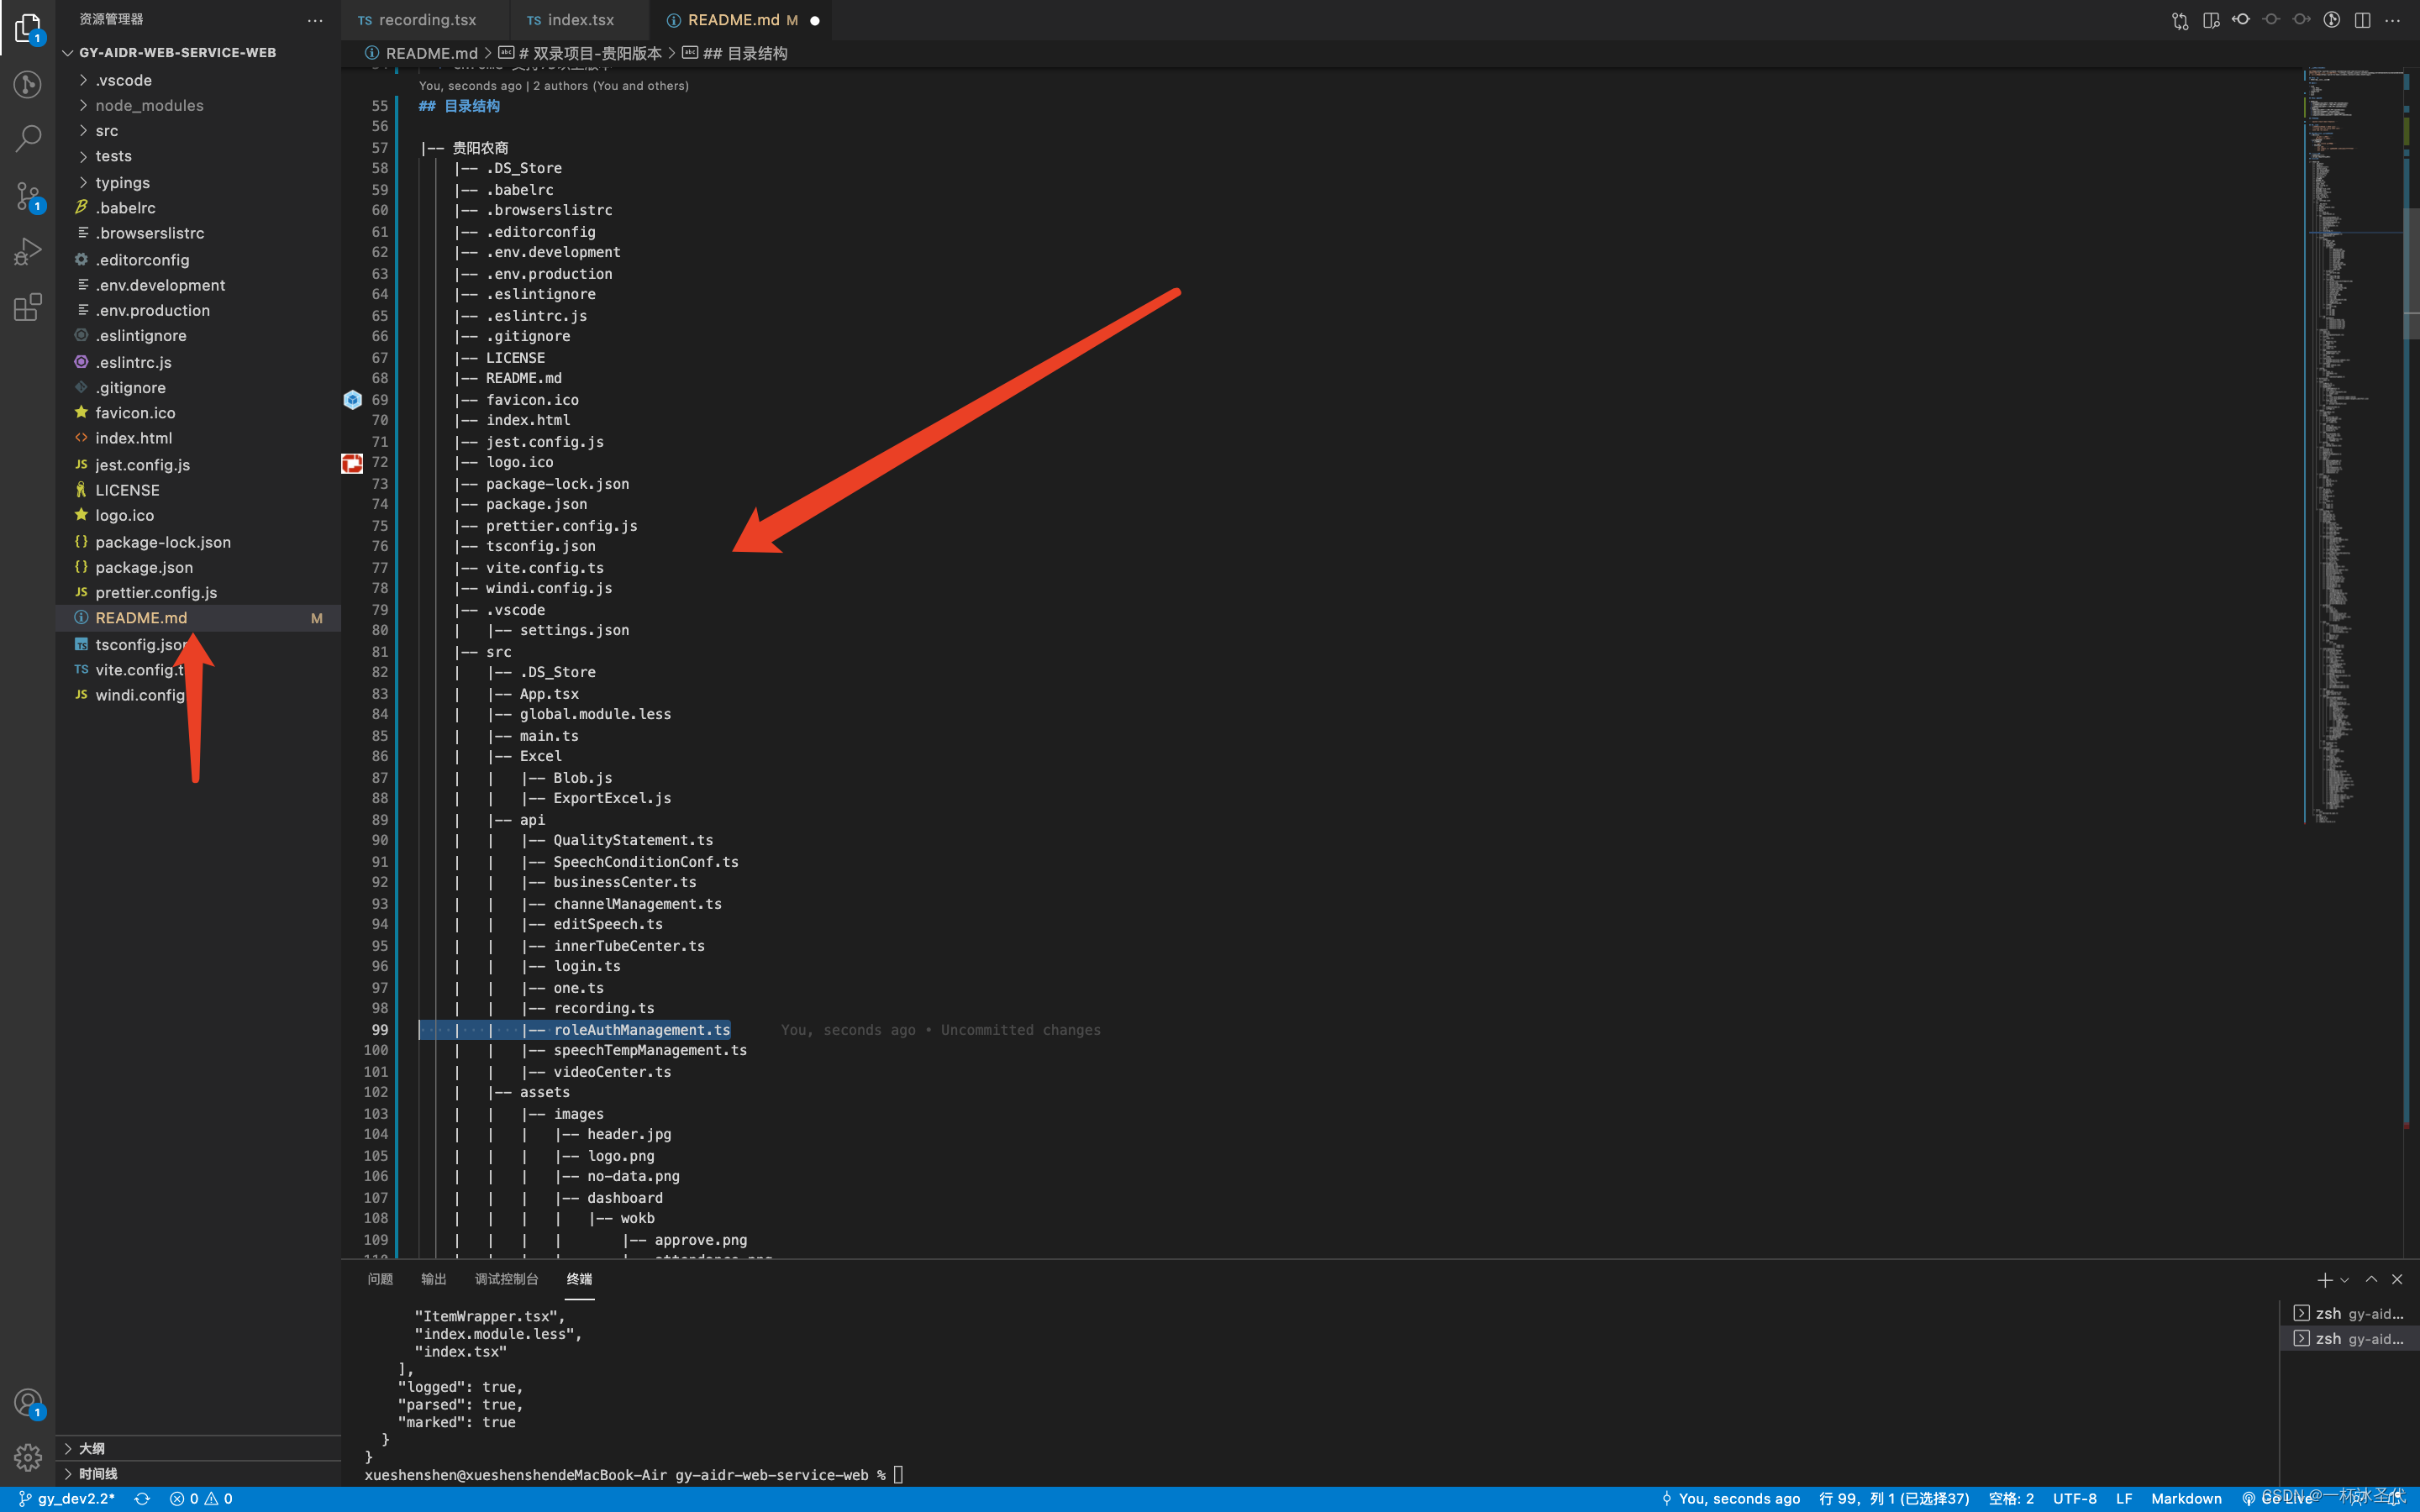Open the Source Control view icon

(x=28, y=195)
